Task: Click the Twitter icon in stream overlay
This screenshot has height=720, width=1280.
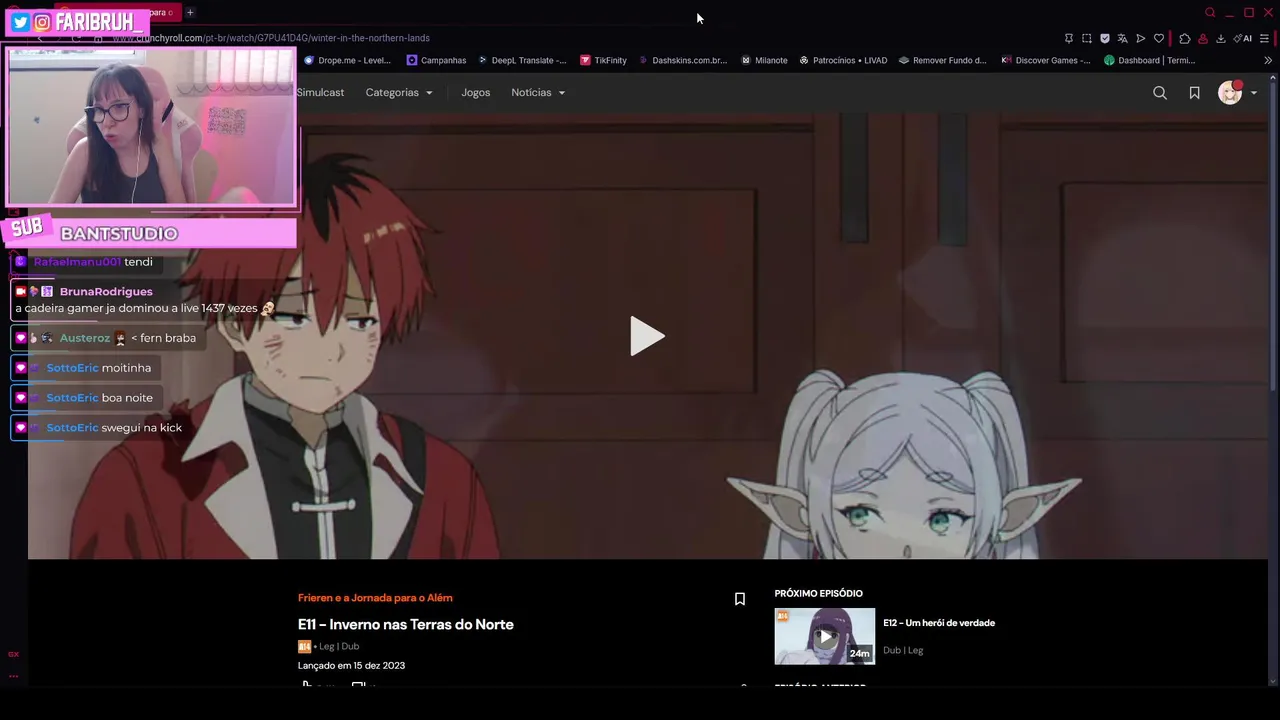Action: 20,22
